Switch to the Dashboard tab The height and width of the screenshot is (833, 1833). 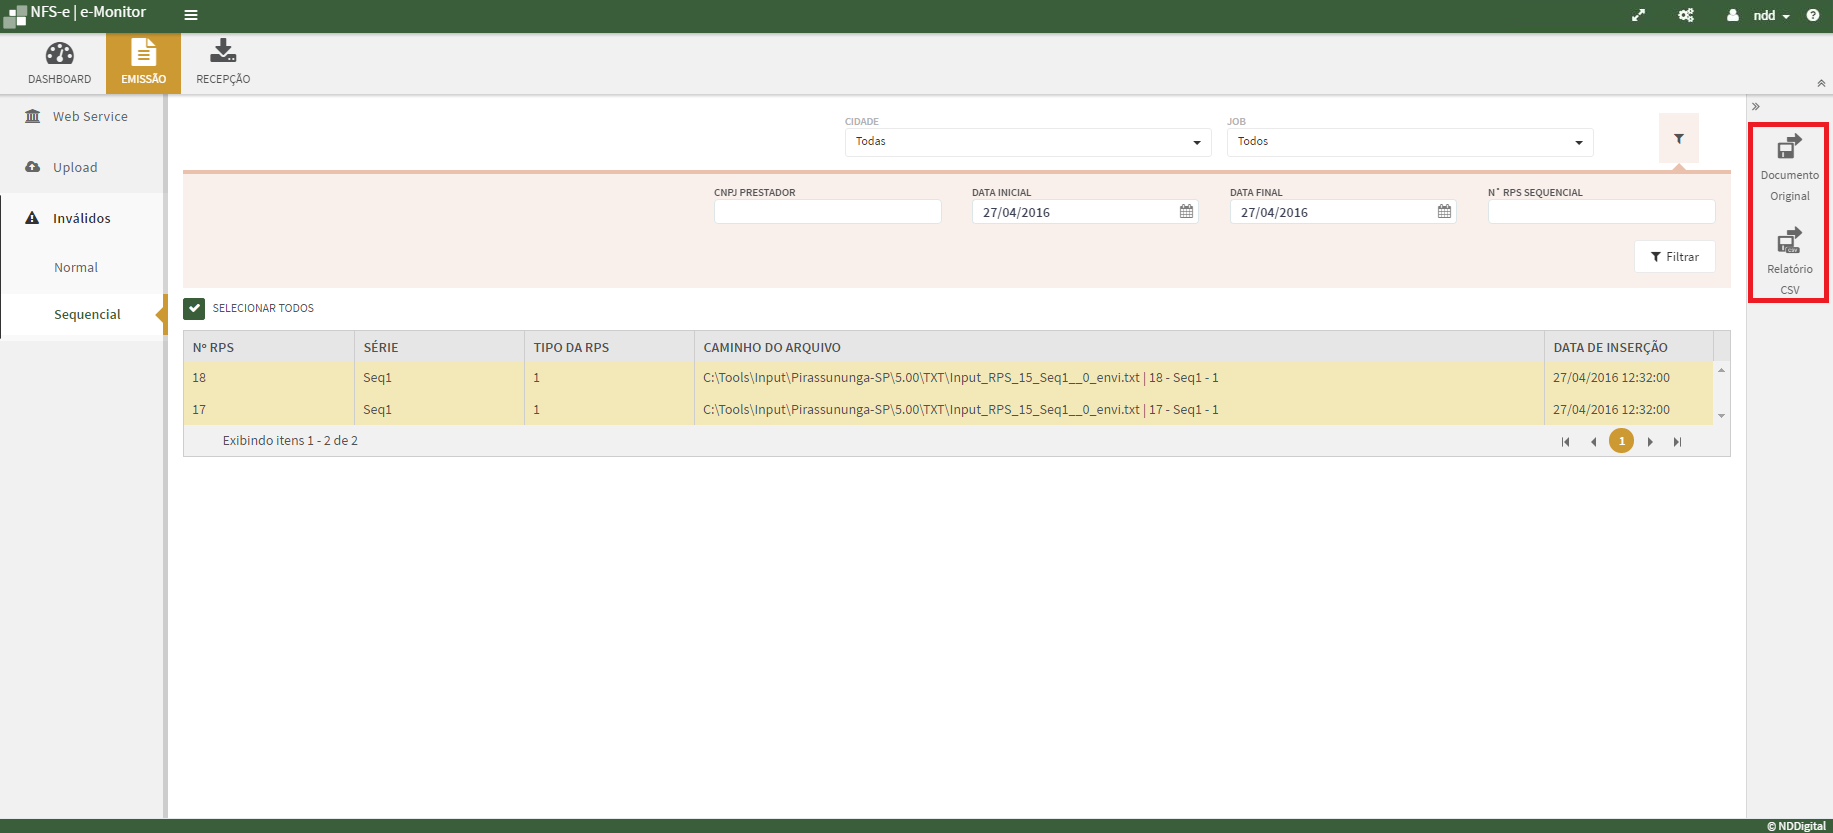(x=59, y=62)
